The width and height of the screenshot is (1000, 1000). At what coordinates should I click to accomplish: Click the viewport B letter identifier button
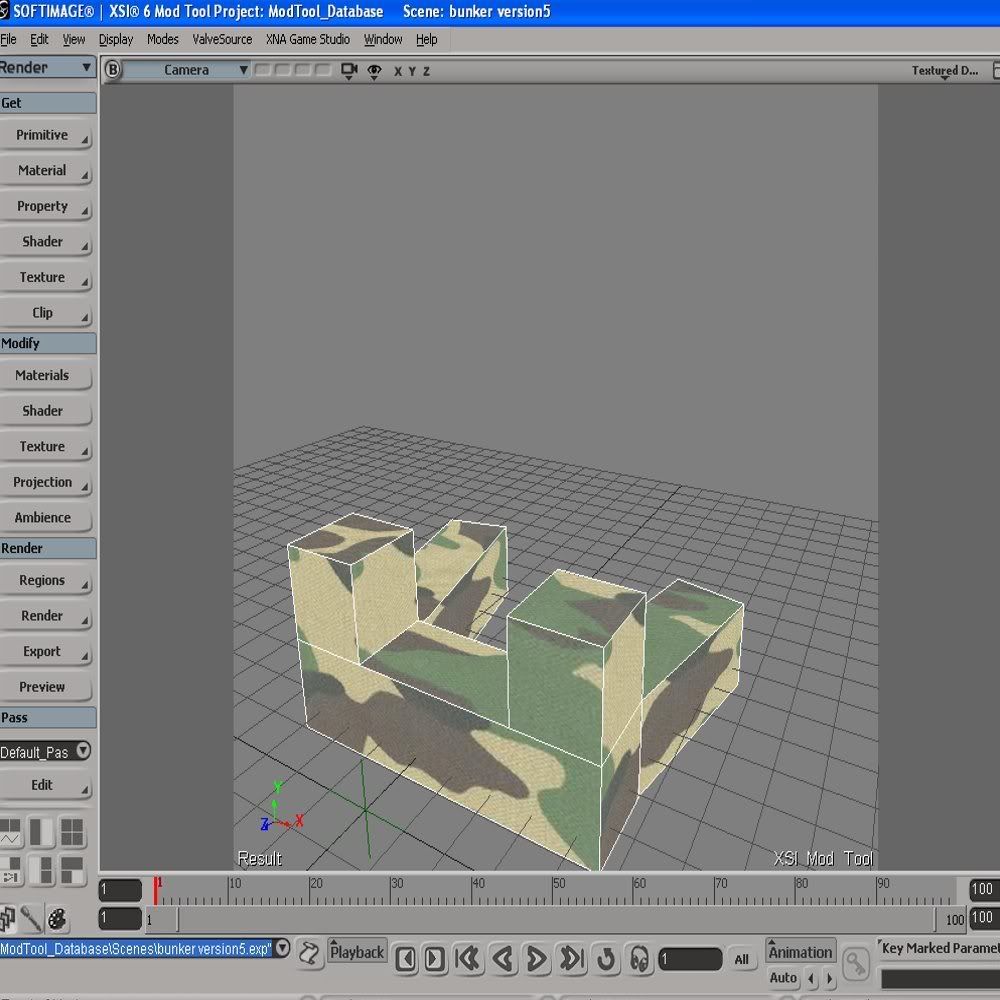click(112, 70)
